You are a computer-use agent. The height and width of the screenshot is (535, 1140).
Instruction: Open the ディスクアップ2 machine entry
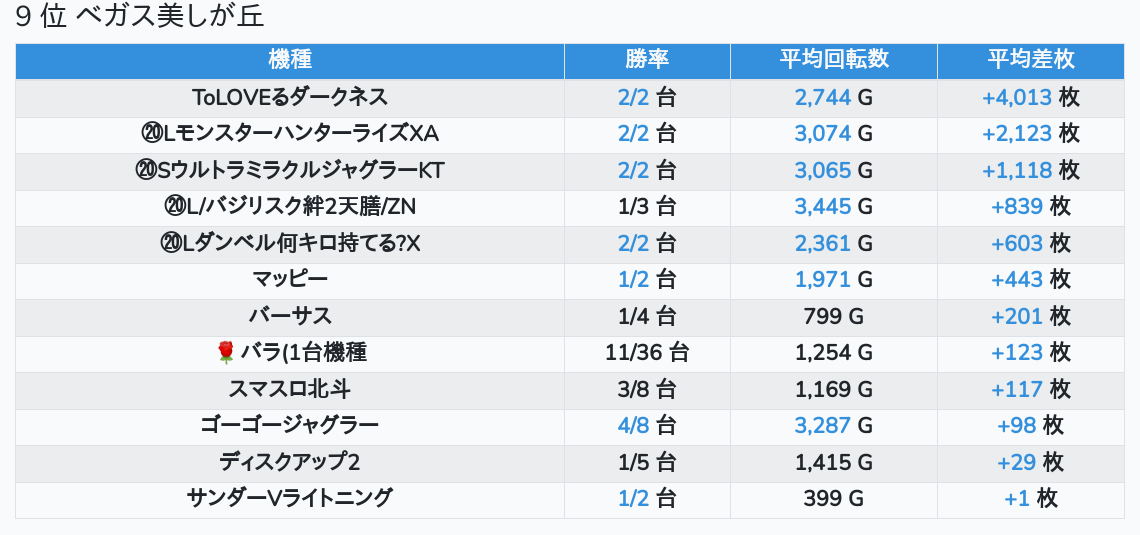click(x=290, y=462)
